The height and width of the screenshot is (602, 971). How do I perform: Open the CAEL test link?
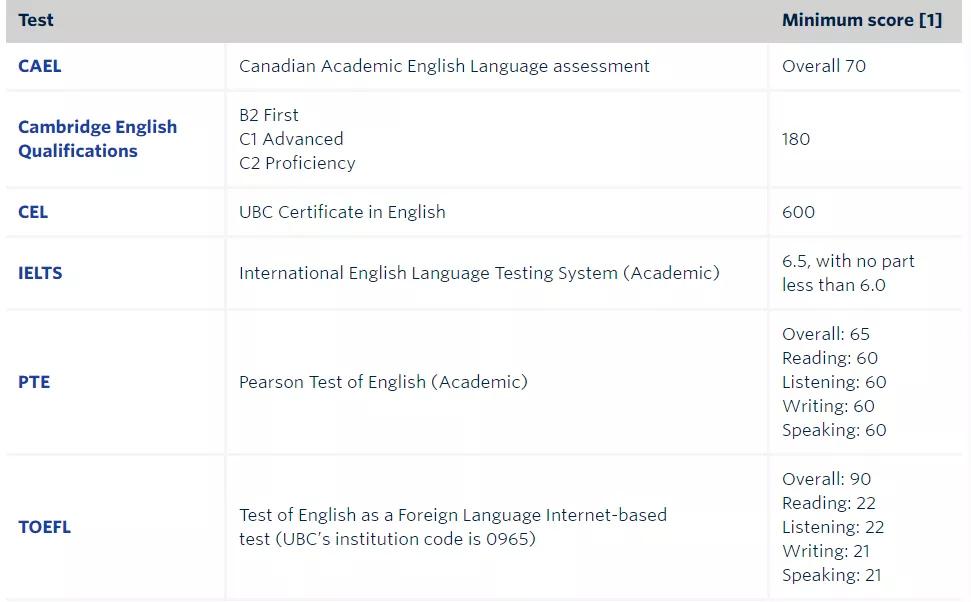[40, 66]
